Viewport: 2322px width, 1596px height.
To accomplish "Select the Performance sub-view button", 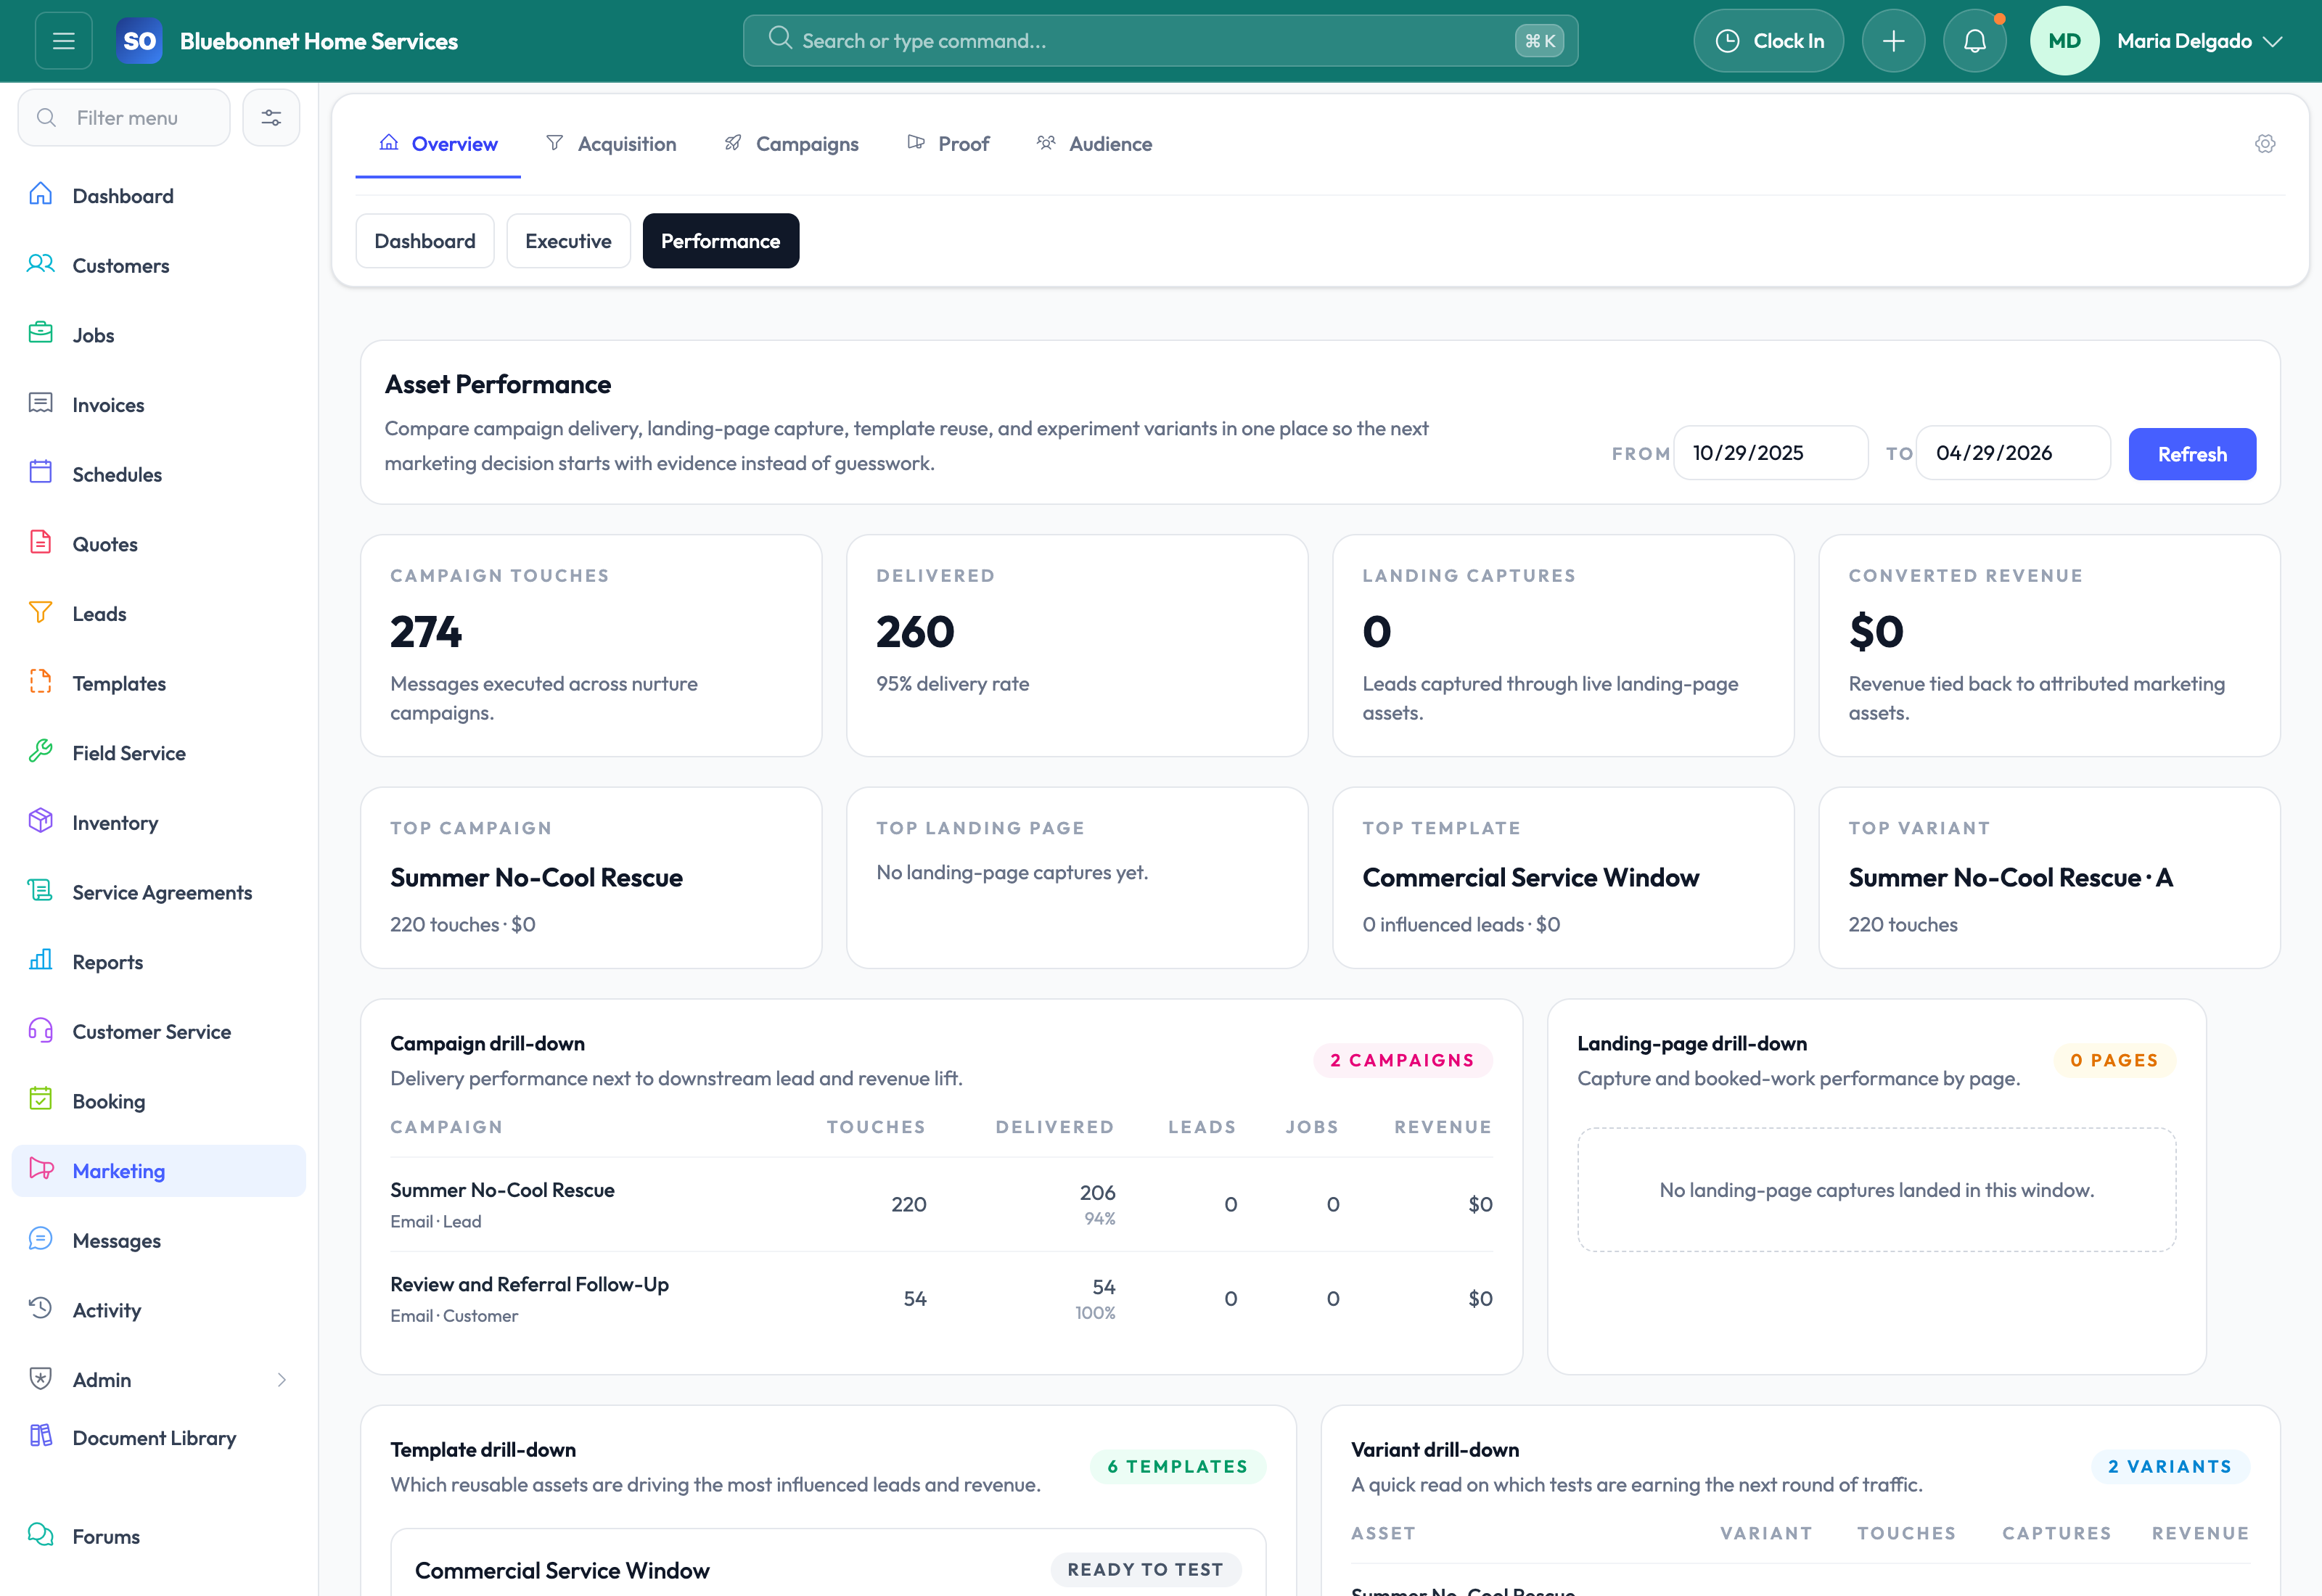I will pyautogui.click(x=720, y=241).
